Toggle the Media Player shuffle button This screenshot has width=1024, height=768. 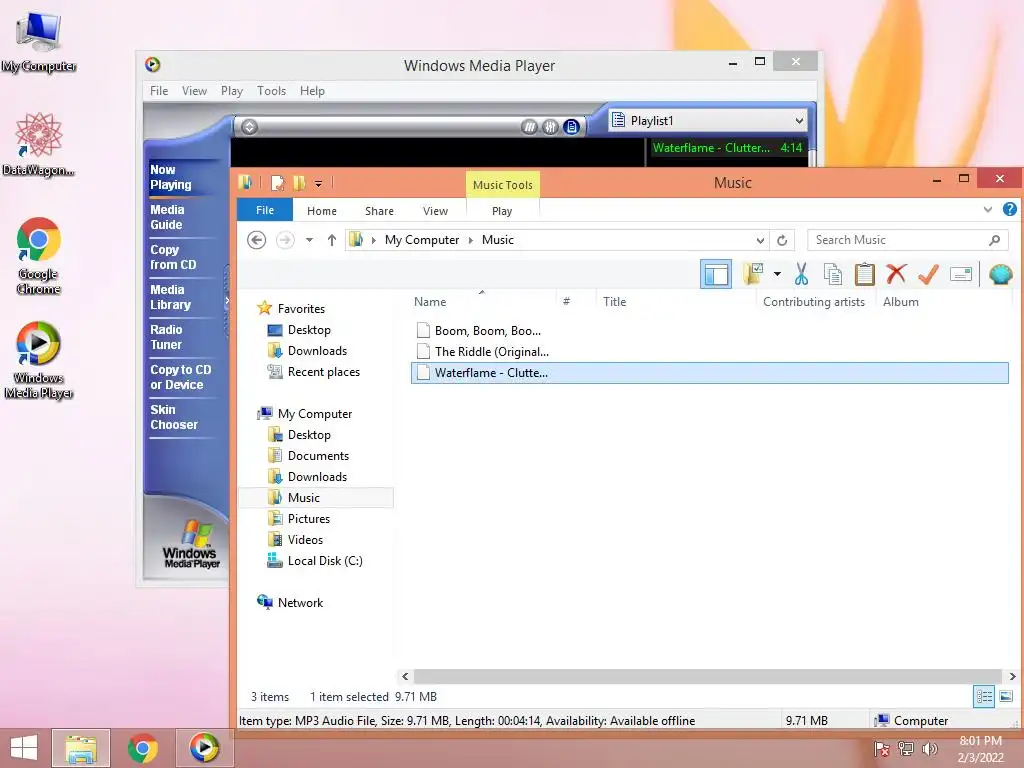click(x=529, y=127)
